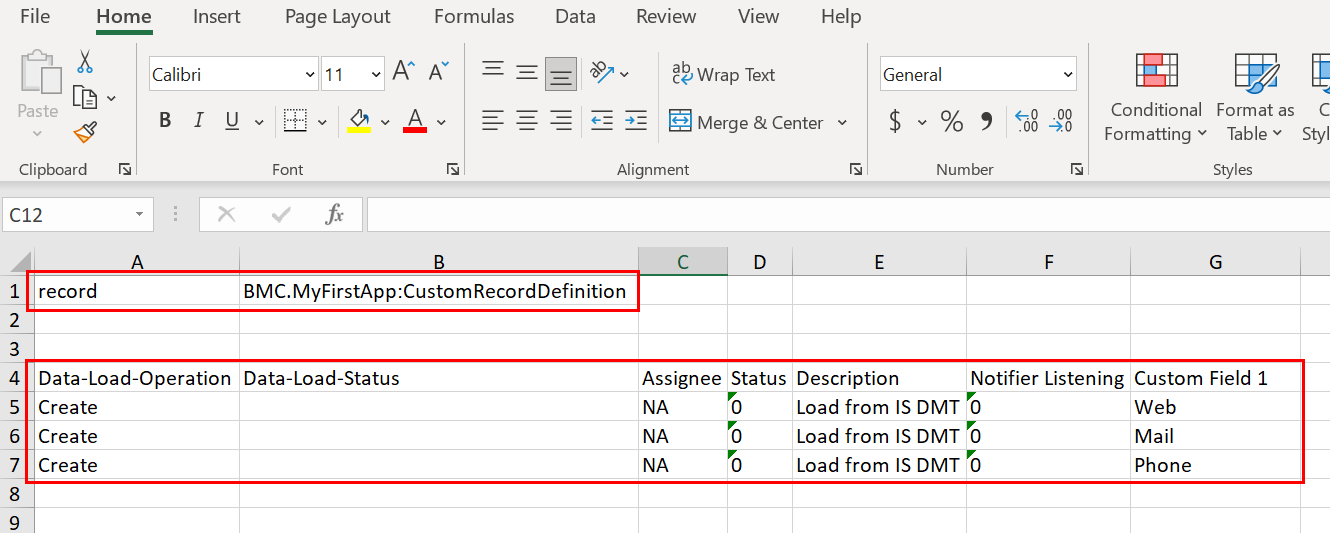Select row 4 header
The width and height of the screenshot is (1330, 533).
15,378
